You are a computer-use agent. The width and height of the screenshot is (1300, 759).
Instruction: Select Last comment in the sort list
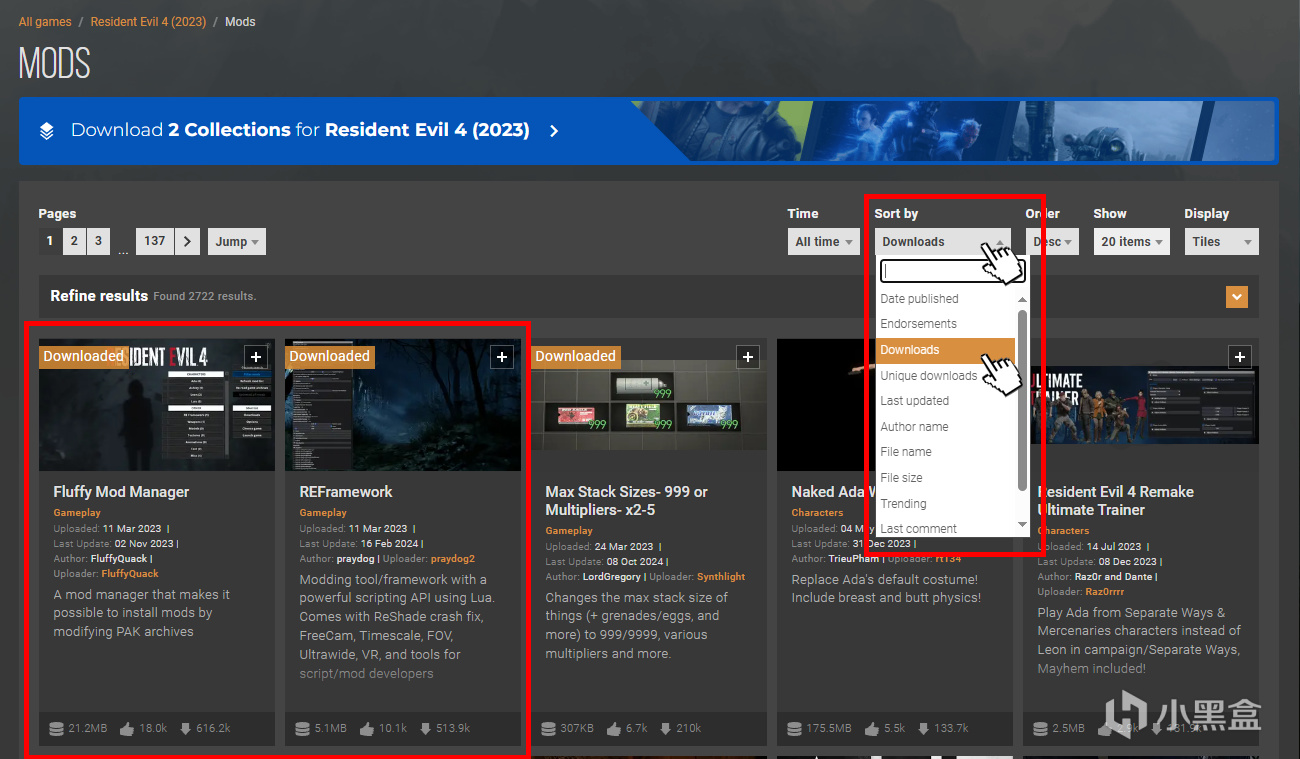(x=946, y=528)
